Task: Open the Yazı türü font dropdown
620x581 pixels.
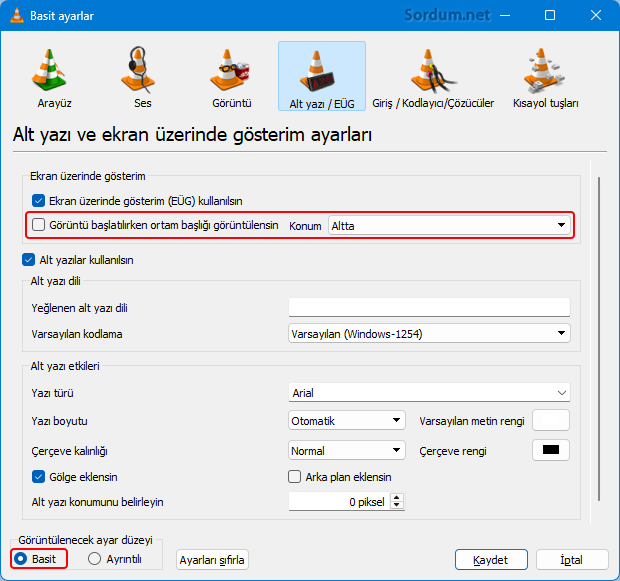Action: (429, 393)
